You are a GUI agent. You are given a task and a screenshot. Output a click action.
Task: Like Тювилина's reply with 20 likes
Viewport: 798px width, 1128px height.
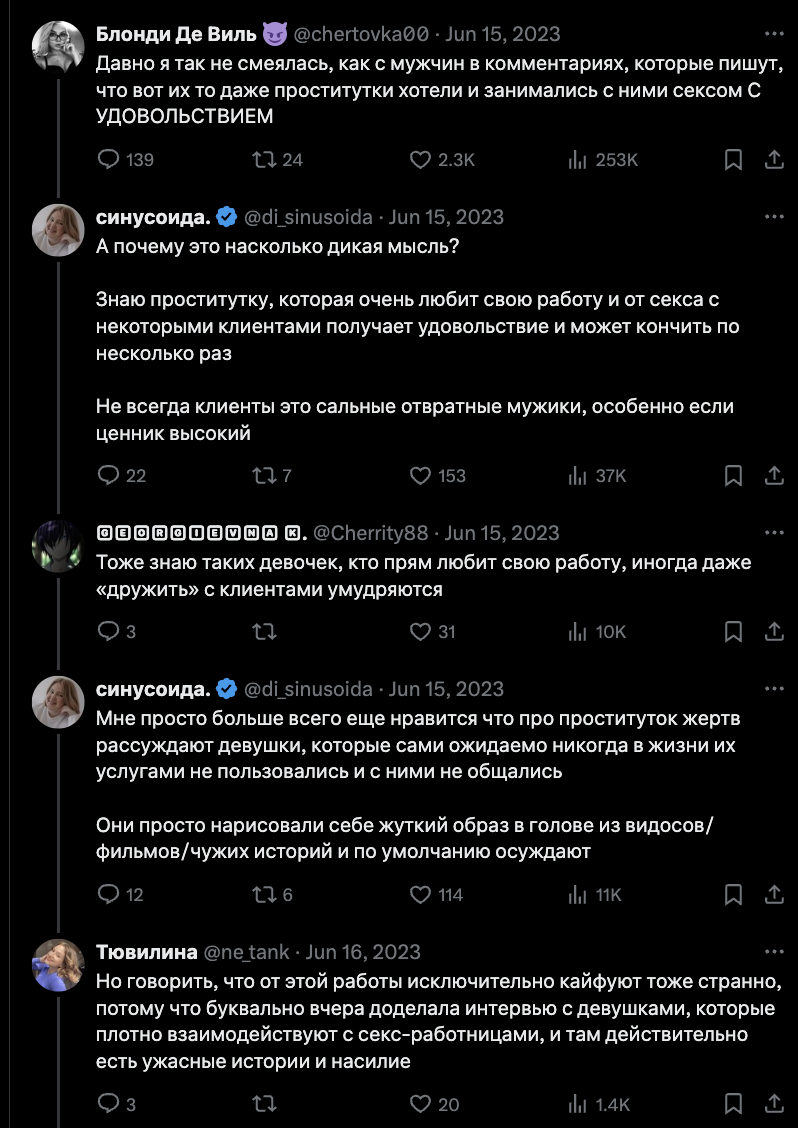click(x=421, y=1104)
